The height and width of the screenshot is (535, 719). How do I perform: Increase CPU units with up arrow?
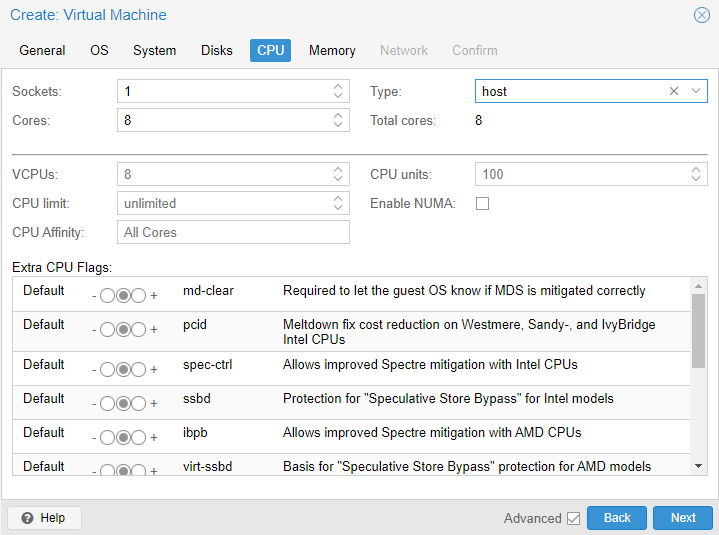[696, 169]
